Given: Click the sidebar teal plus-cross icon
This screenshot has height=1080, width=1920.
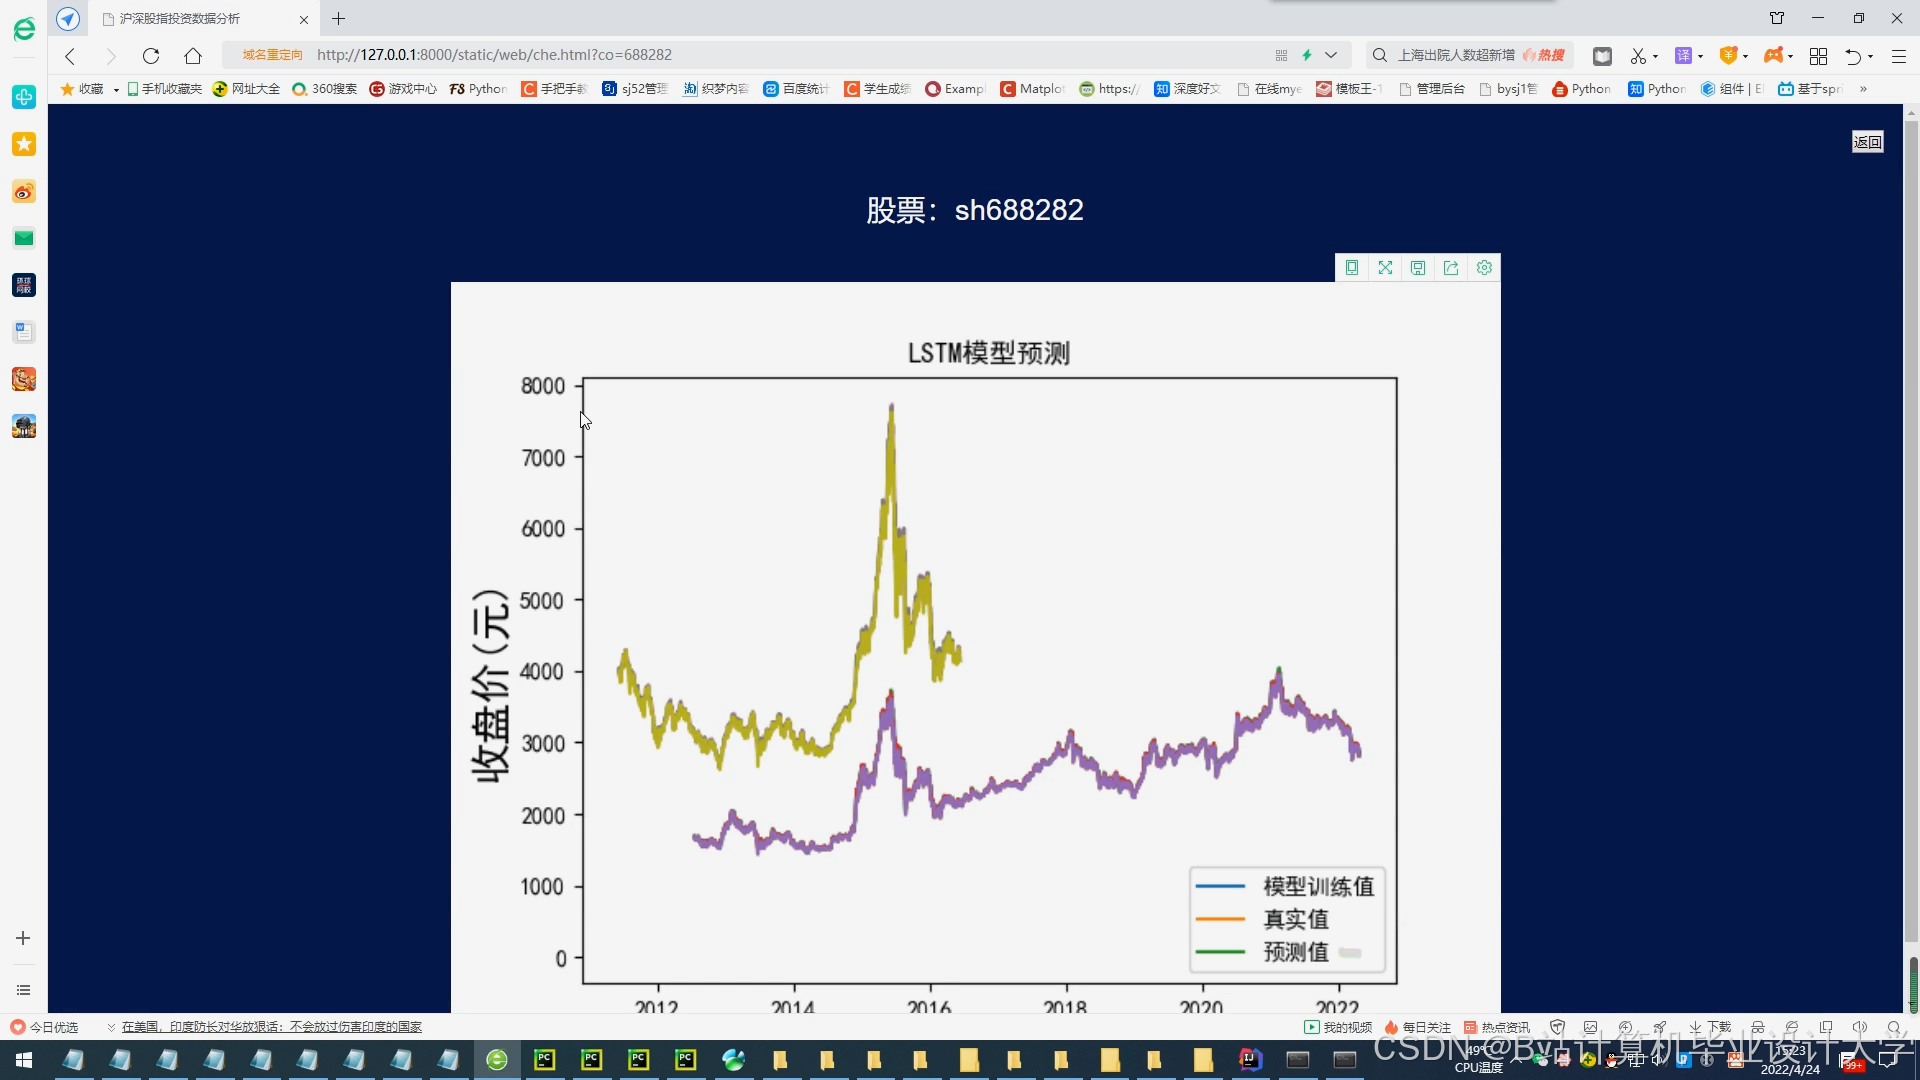Looking at the screenshot, I should 24,97.
